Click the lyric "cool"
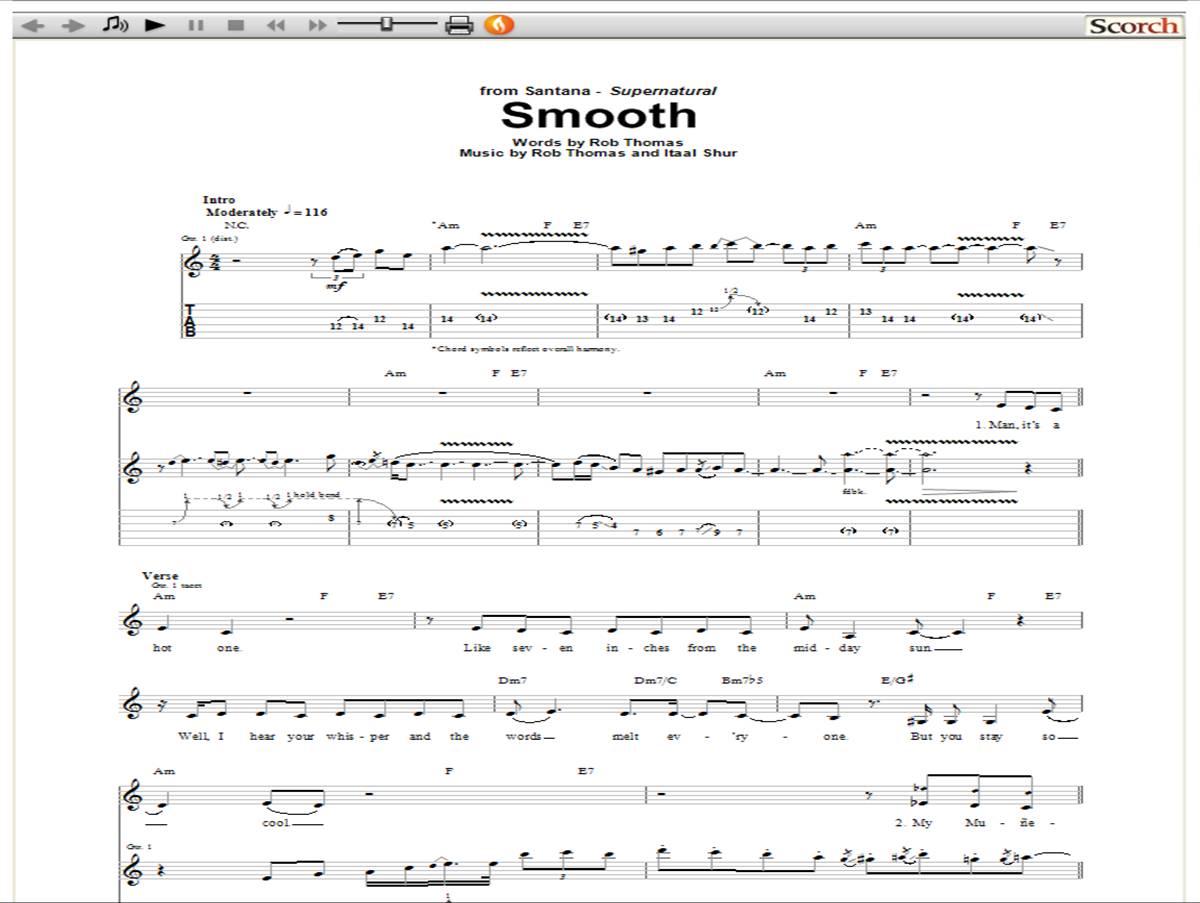The image size is (1200, 903). tap(277, 823)
